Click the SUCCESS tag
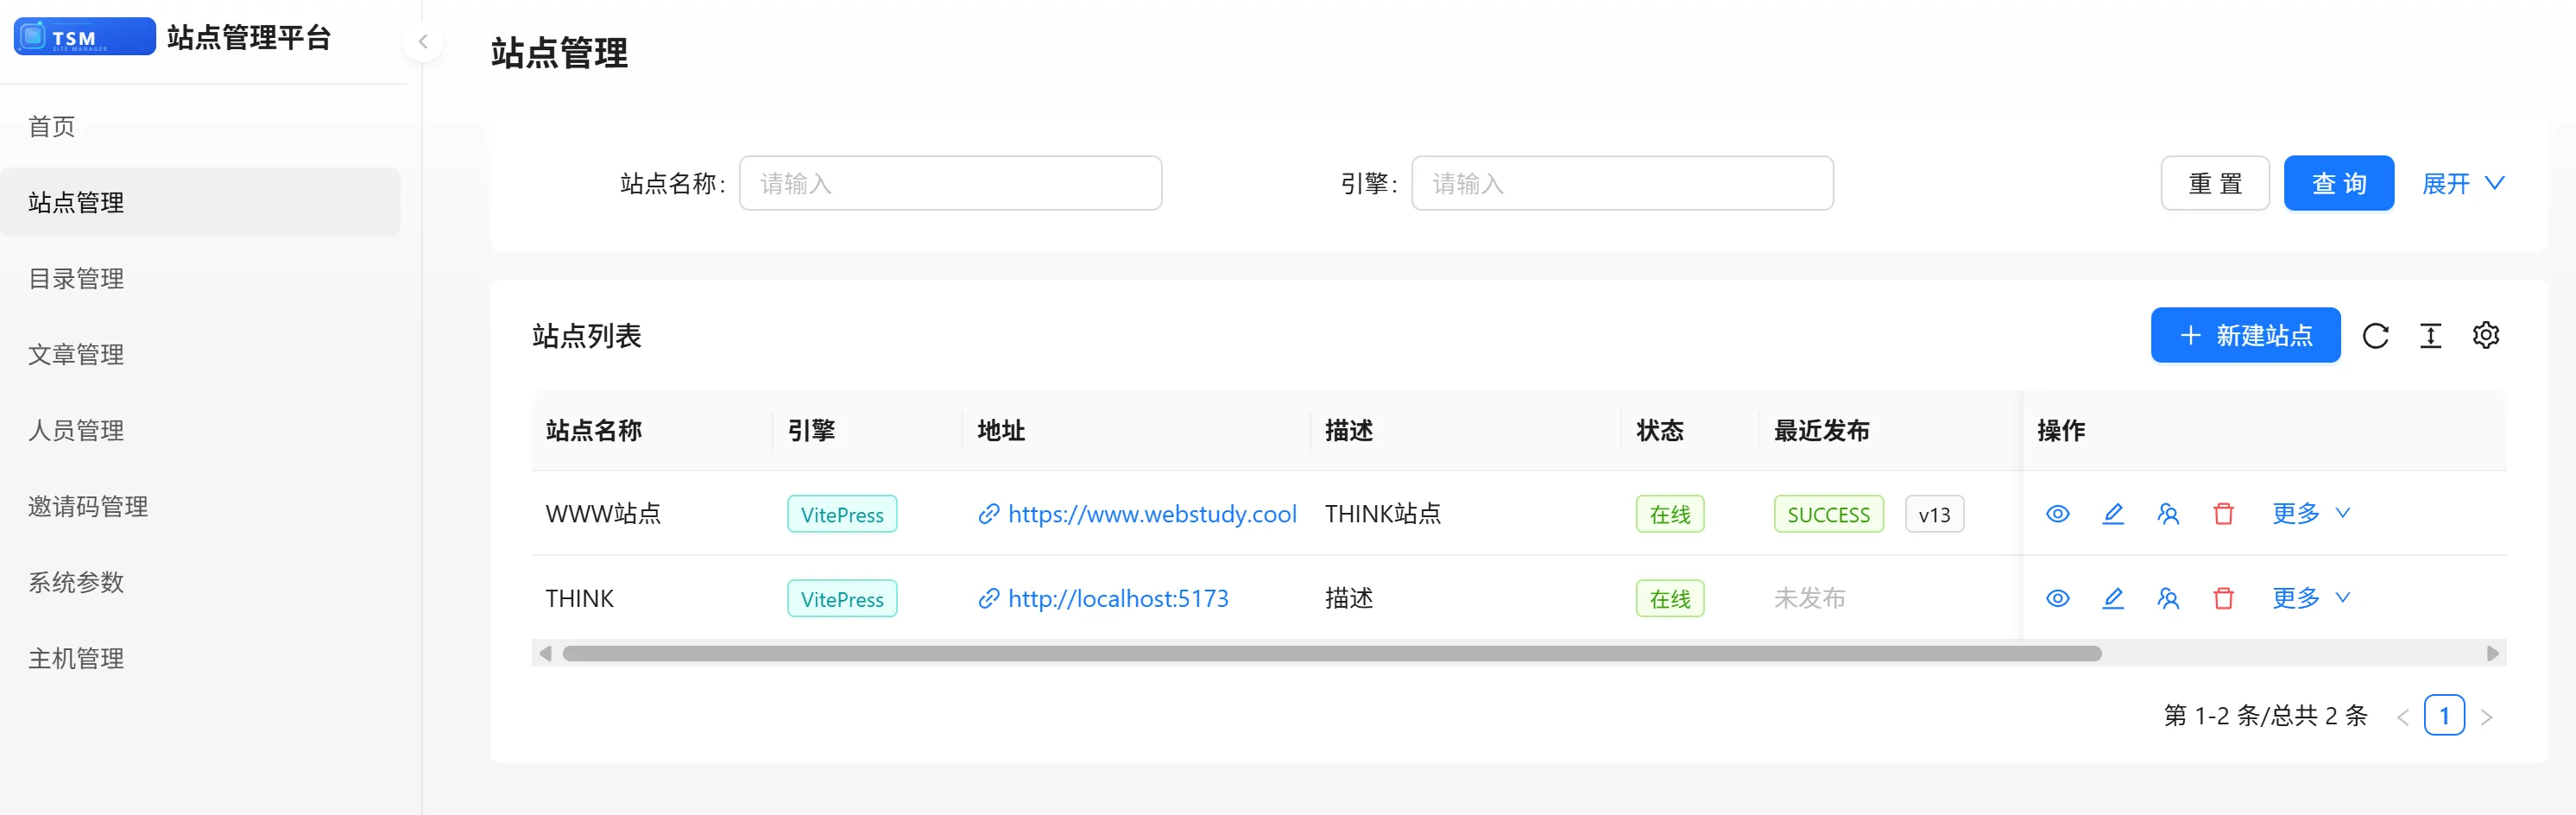Viewport: 2576px width, 815px height. click(x=1828, y=514)
